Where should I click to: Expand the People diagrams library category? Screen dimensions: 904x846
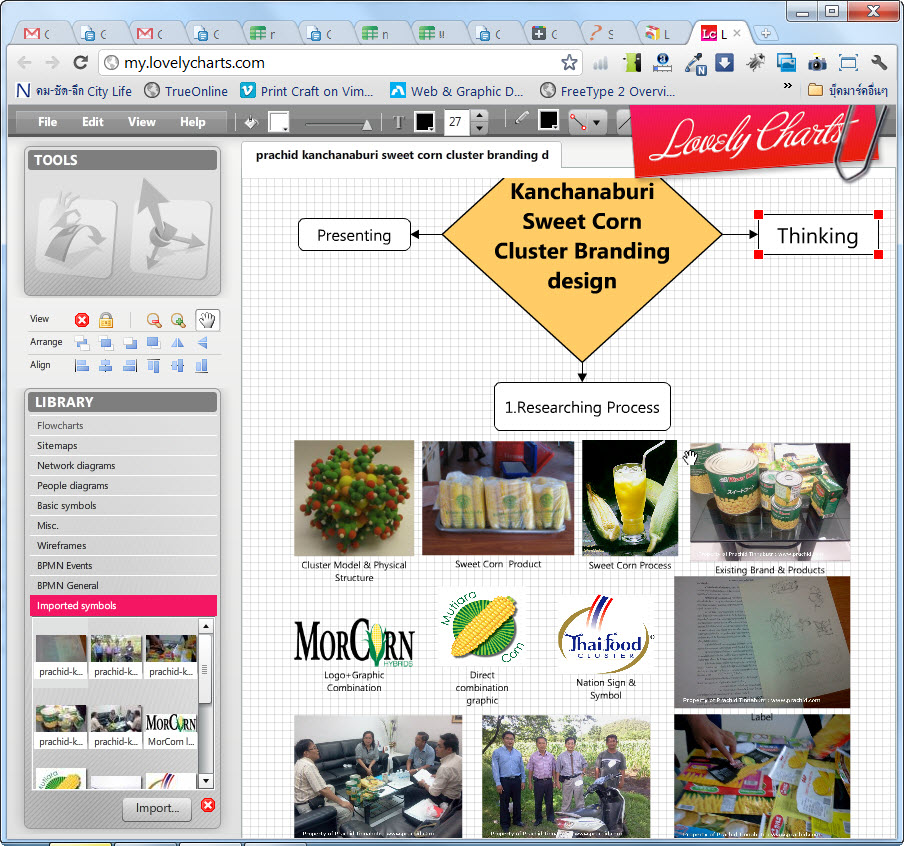[x=123, y=486]
